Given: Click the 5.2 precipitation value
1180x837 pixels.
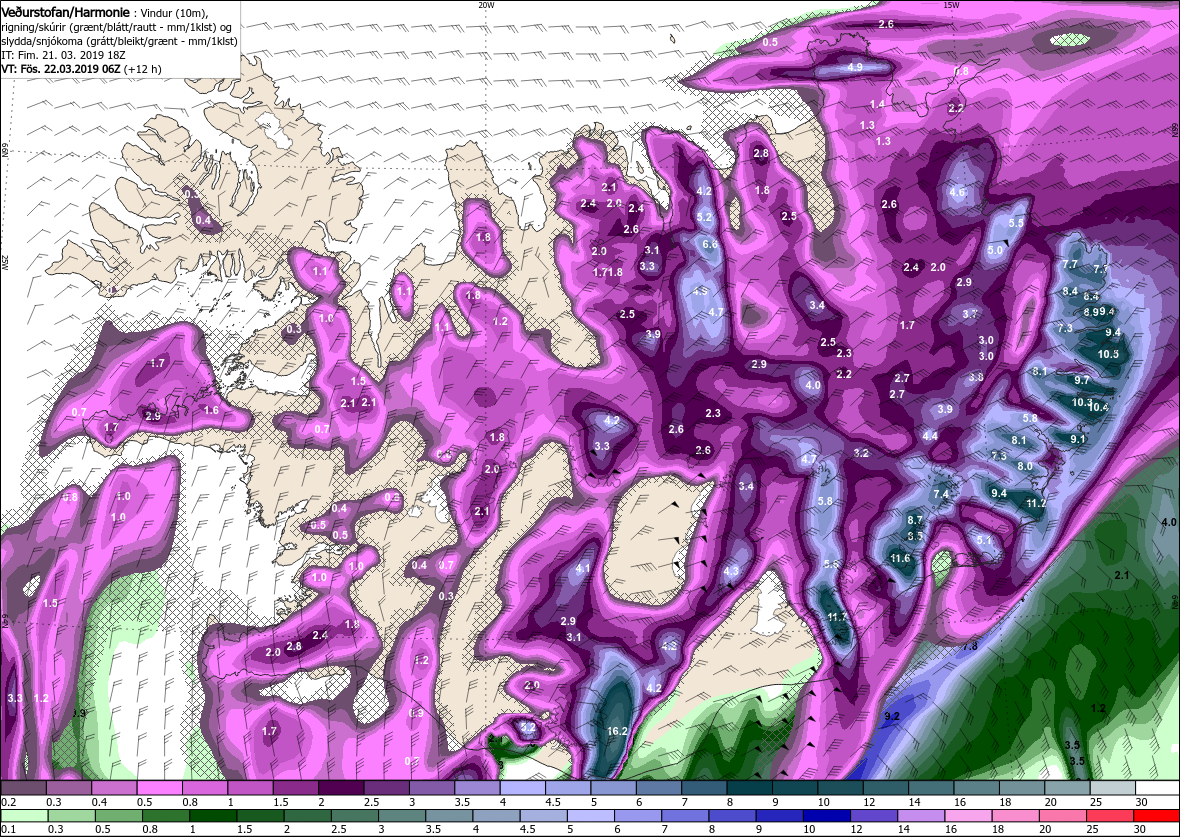Looking at the screenshot, I should [x=704, y=217].
